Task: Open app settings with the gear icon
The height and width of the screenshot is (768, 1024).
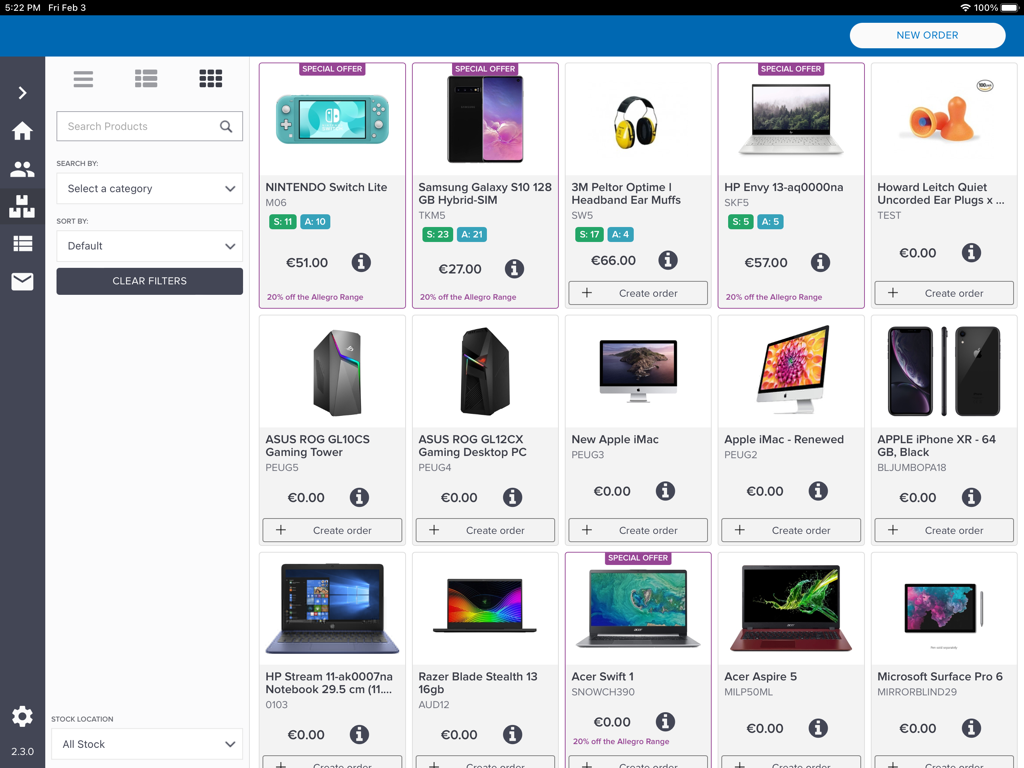Action: click(22, 716)
